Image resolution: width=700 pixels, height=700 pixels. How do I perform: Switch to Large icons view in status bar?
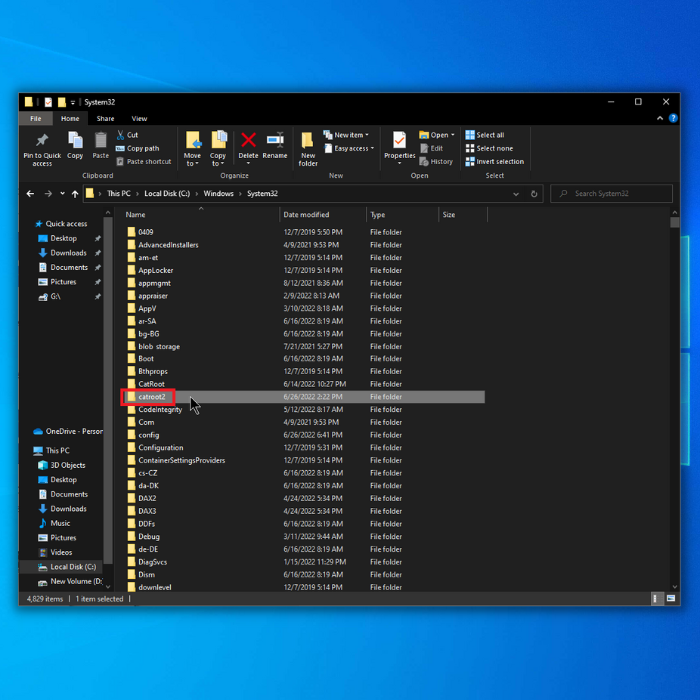[671, 599]
